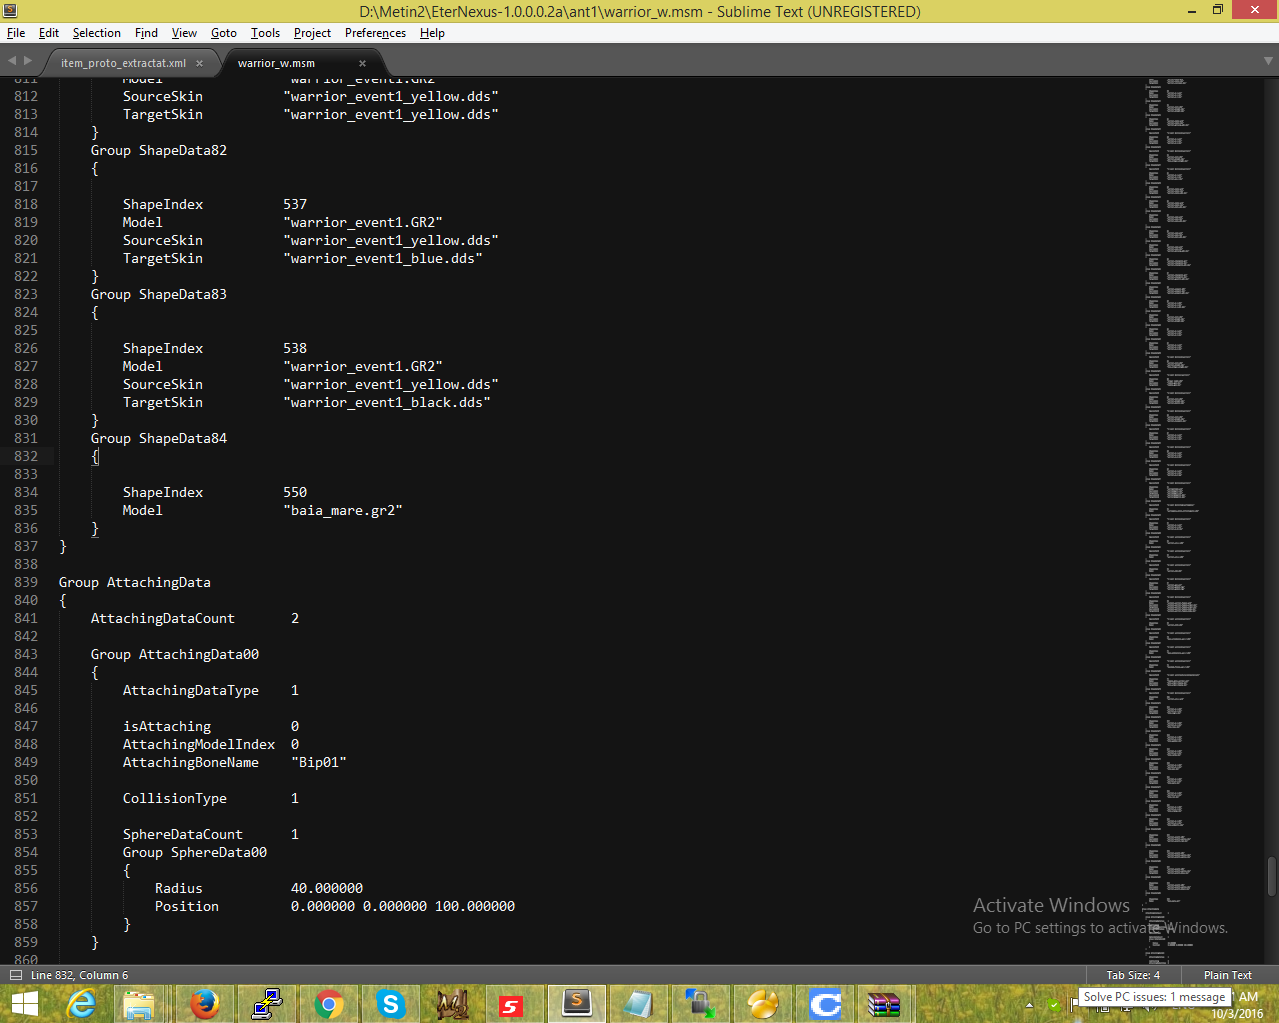Change the Tab Size setting in status bar
1279x1023 pixels.
1133,975
